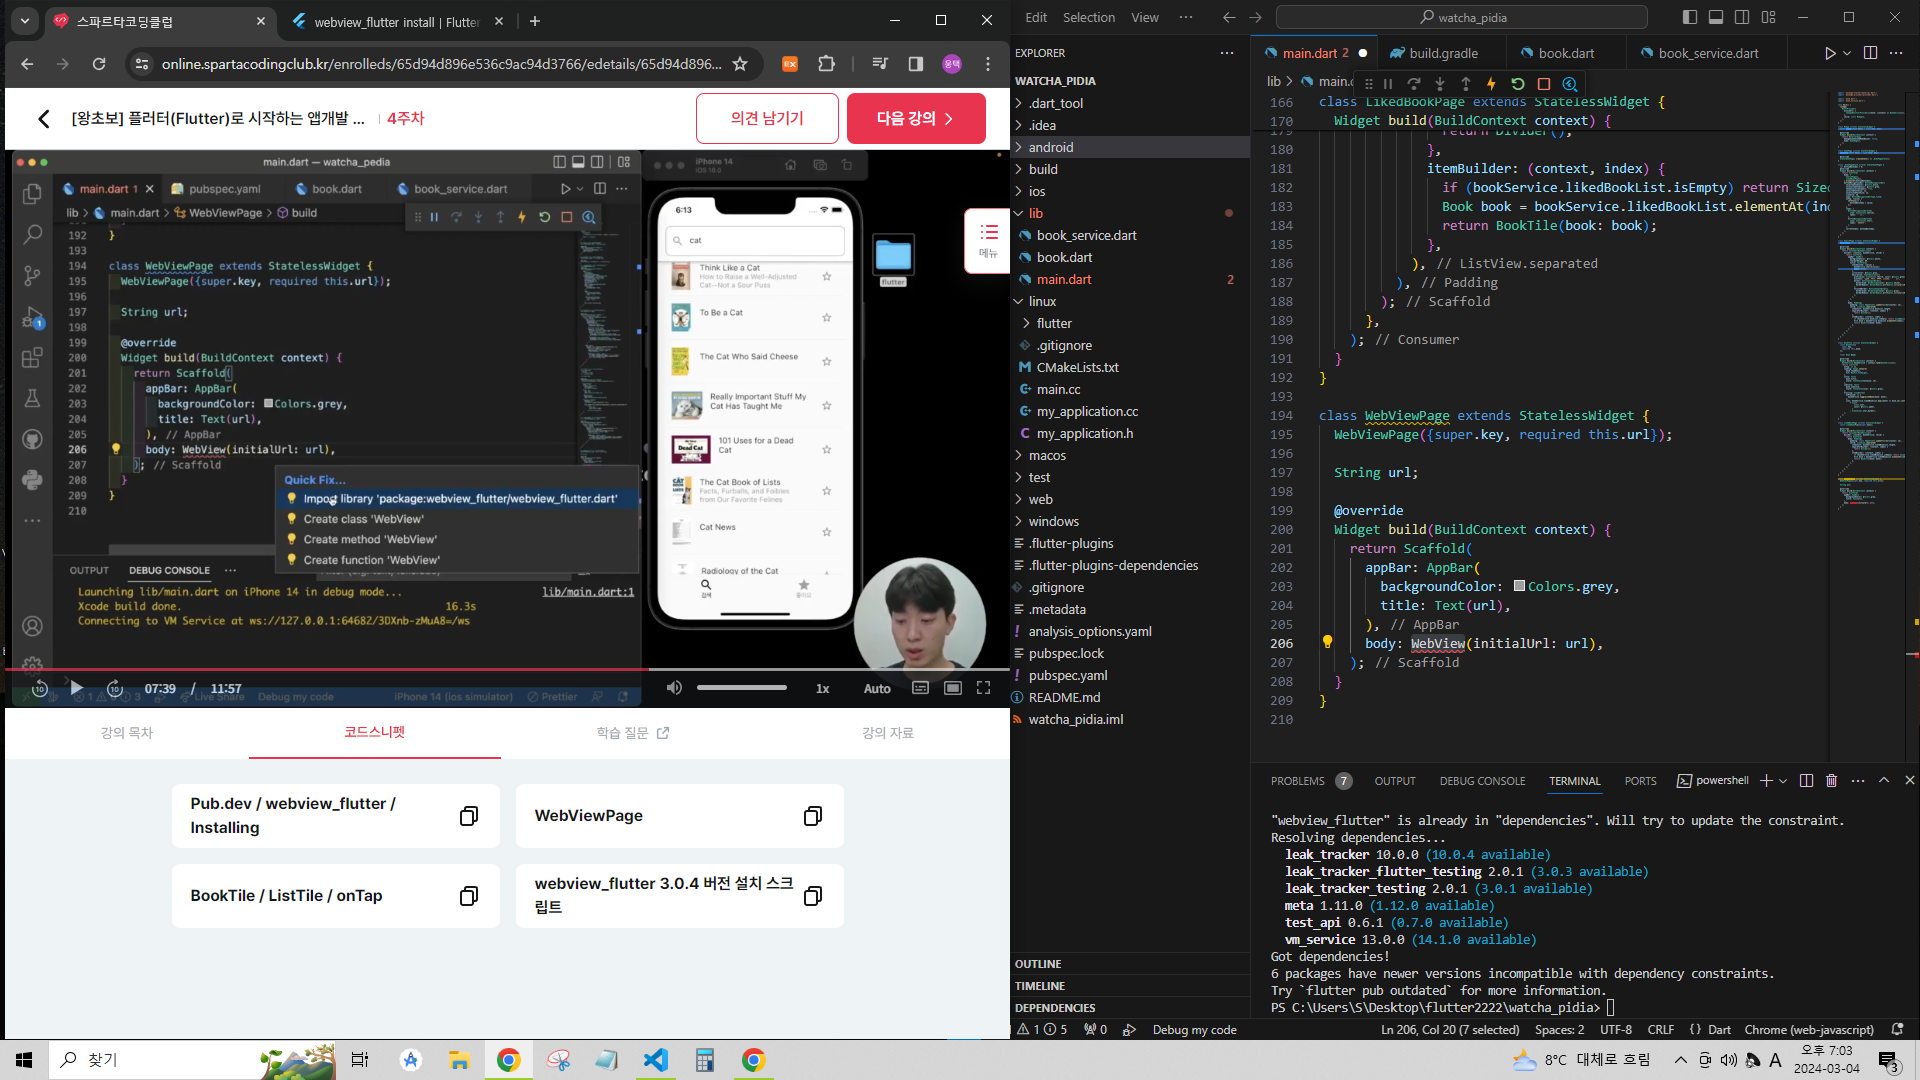The height and width of the screenshot is (1080, 1920).
Task: Open the 메뉴 side button
Action: point(988,241)
